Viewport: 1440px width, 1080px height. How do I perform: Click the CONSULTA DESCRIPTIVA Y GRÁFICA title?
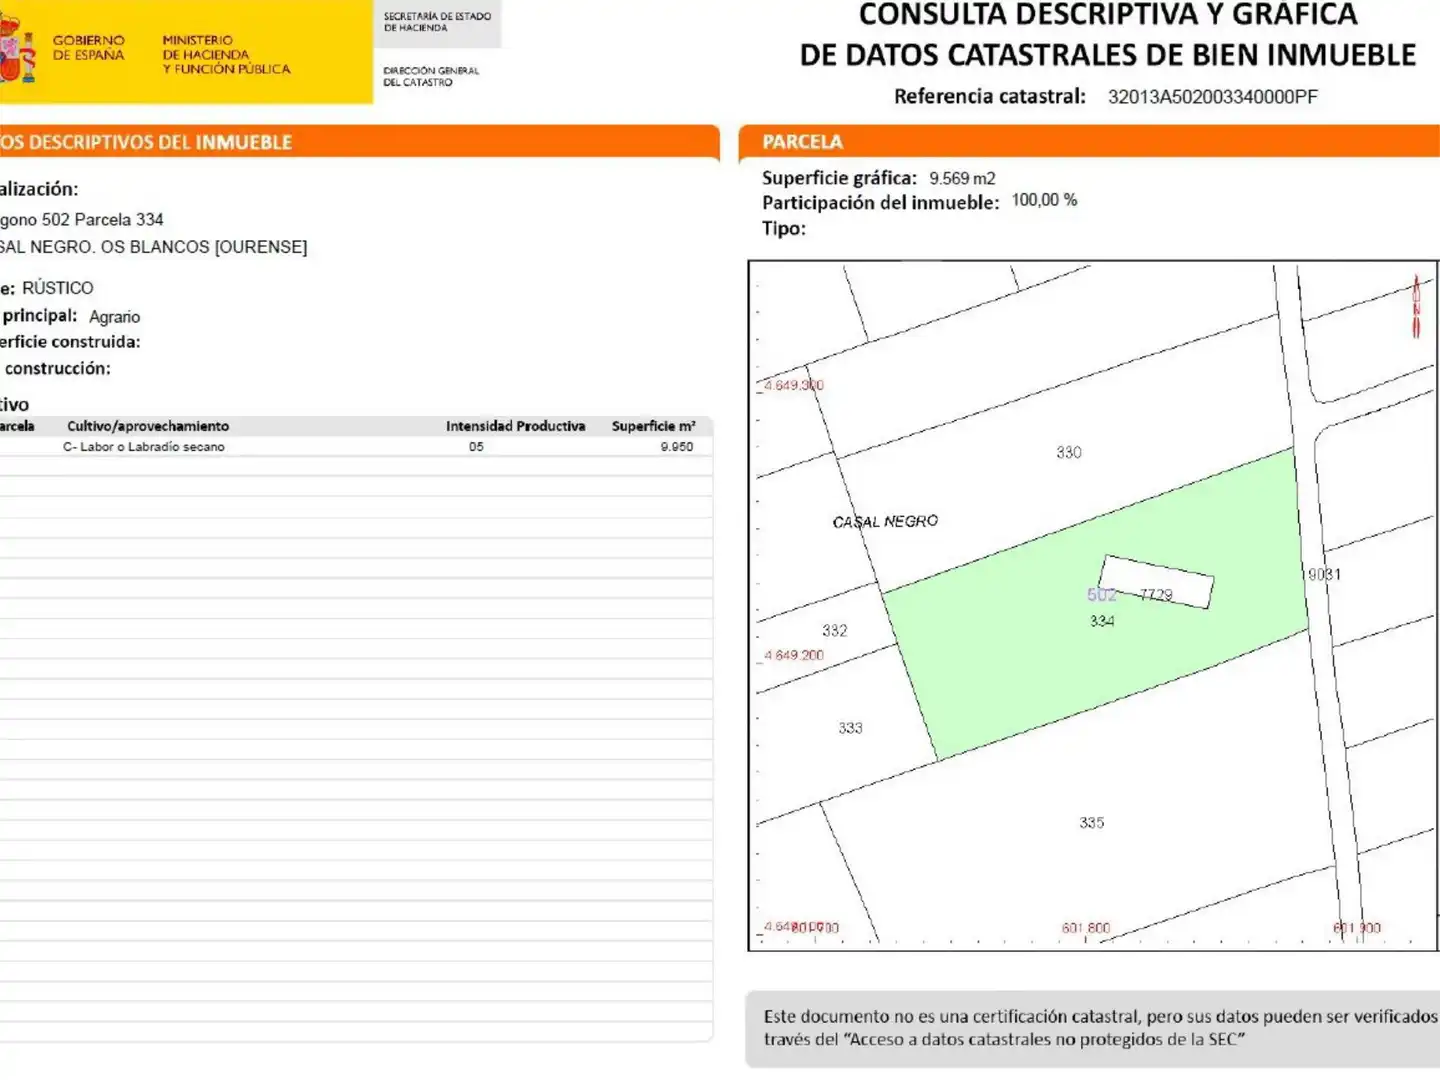[x=1108, y=15]
